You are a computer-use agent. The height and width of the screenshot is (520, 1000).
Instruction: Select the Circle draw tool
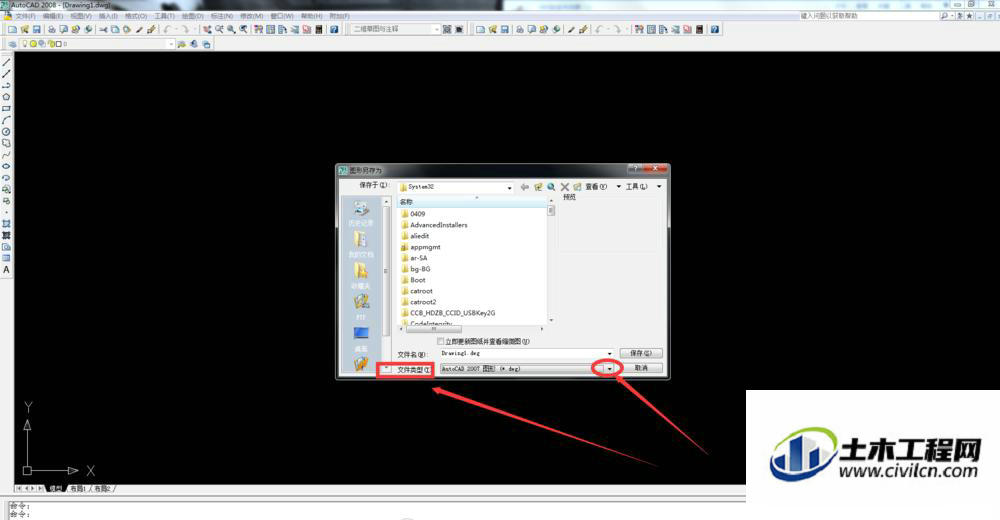point(6,131)
